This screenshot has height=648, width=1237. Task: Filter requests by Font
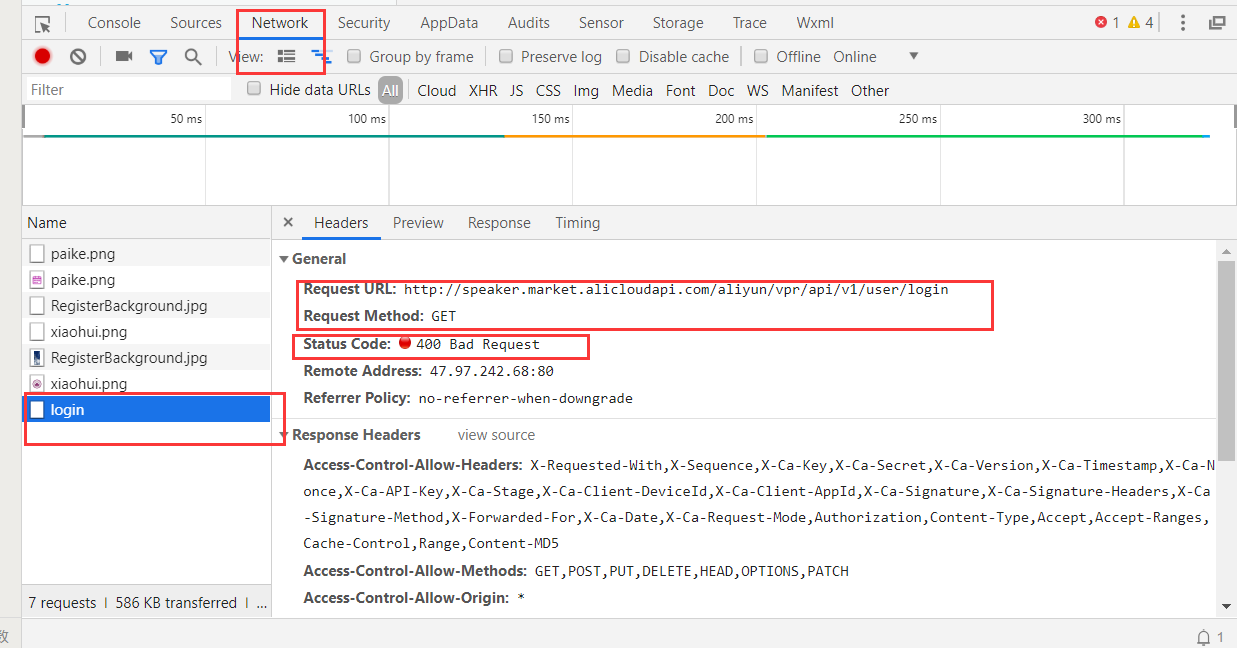coord(680,90)
